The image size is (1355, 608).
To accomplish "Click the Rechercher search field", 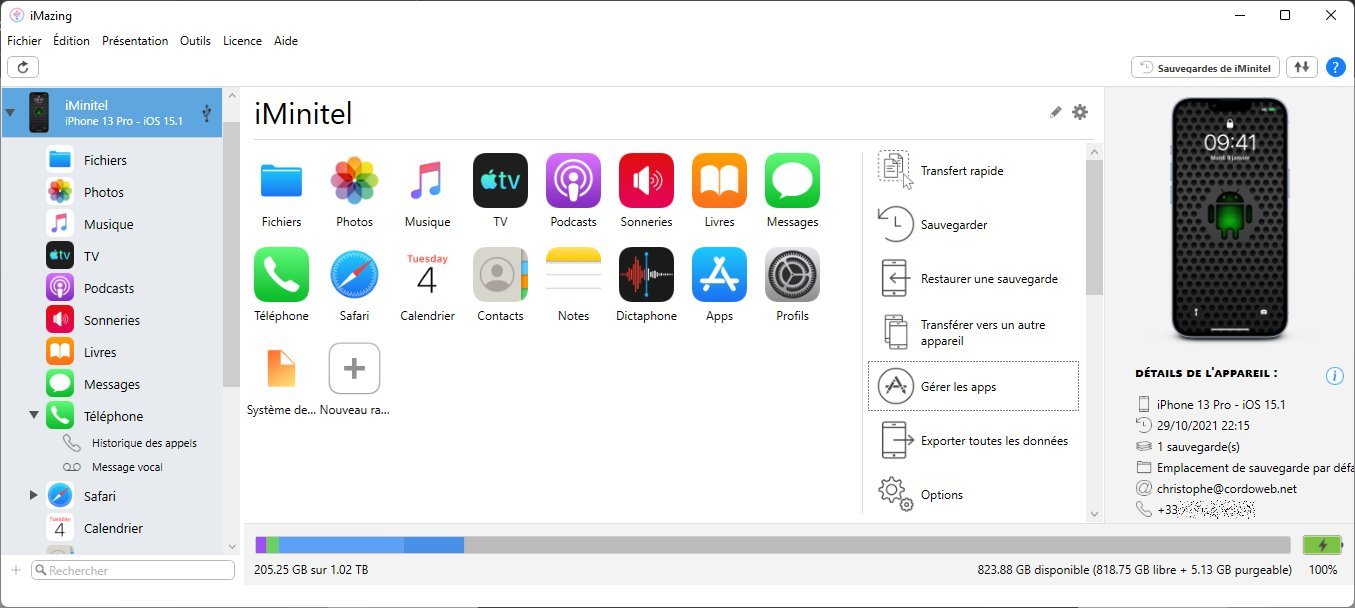I will 134,570.
